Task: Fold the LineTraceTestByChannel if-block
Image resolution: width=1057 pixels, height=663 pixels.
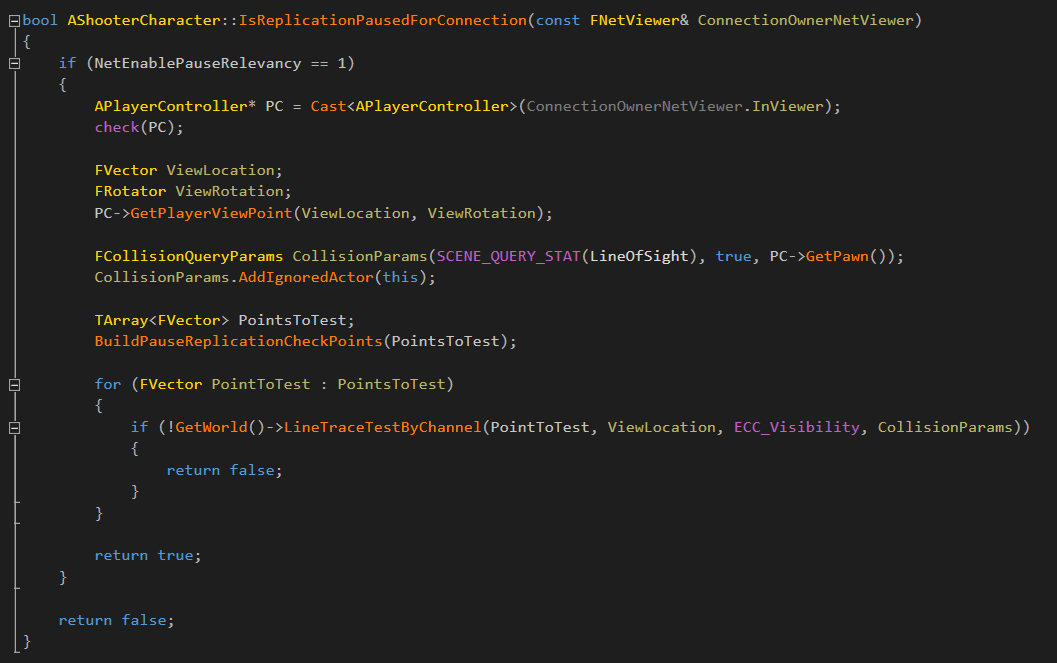Action: click(x=14, y=428)
